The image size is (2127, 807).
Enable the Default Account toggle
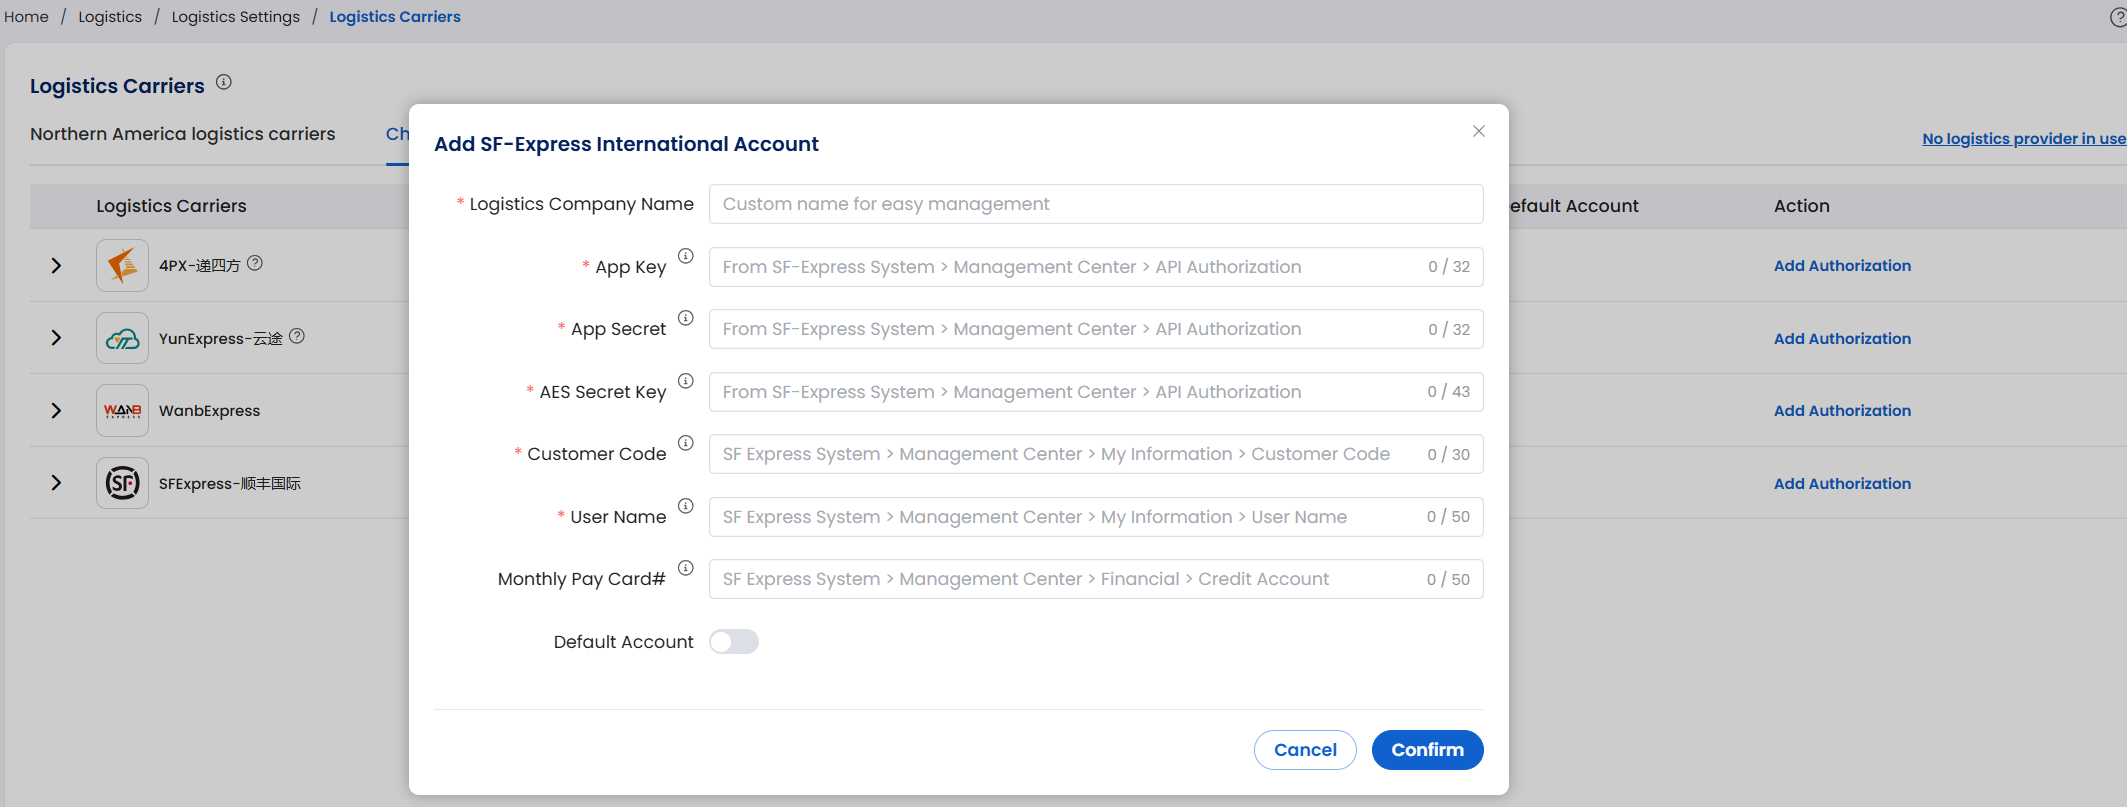[733, 642]
